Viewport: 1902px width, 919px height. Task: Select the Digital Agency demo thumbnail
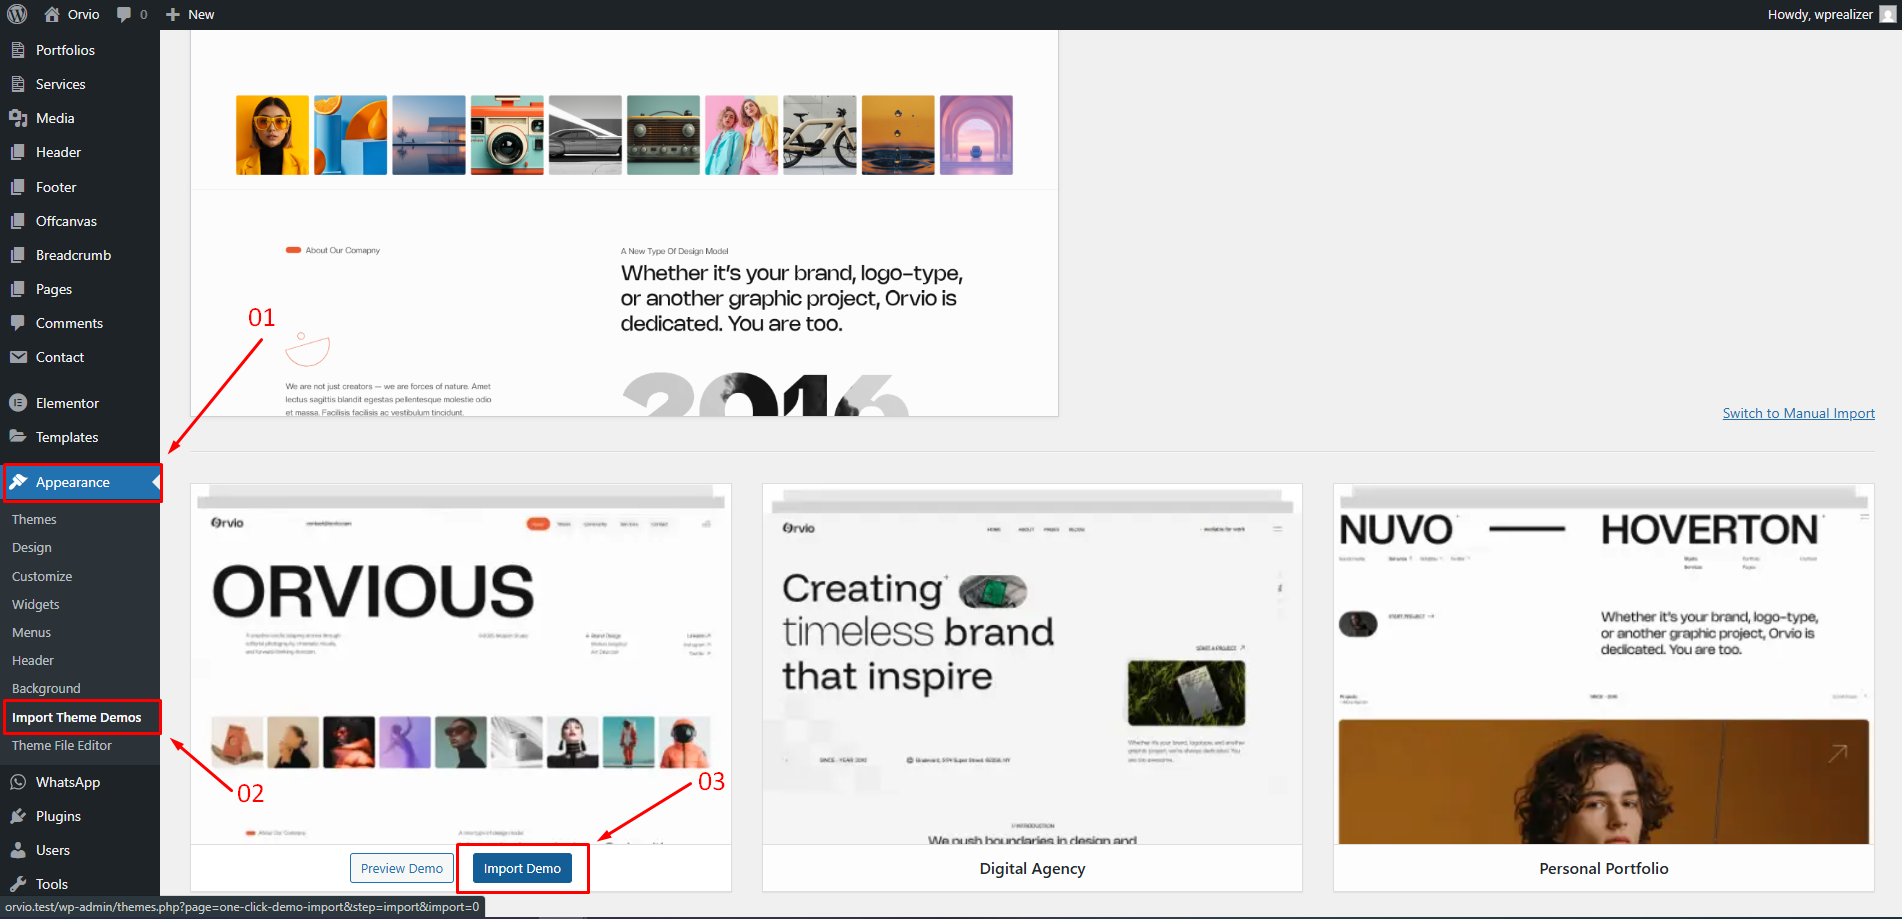pos(1032,664)
